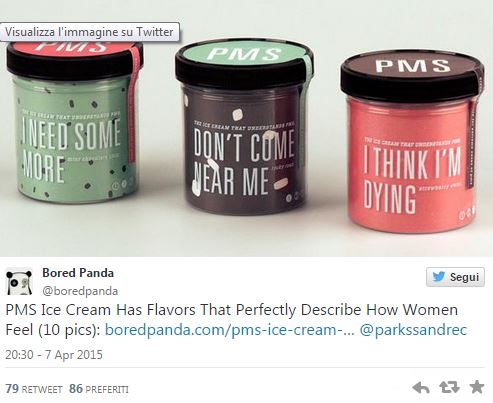Open the @boredpanda handle link
The width and height of the screenshot is (493, 403).
click(80, 291)
